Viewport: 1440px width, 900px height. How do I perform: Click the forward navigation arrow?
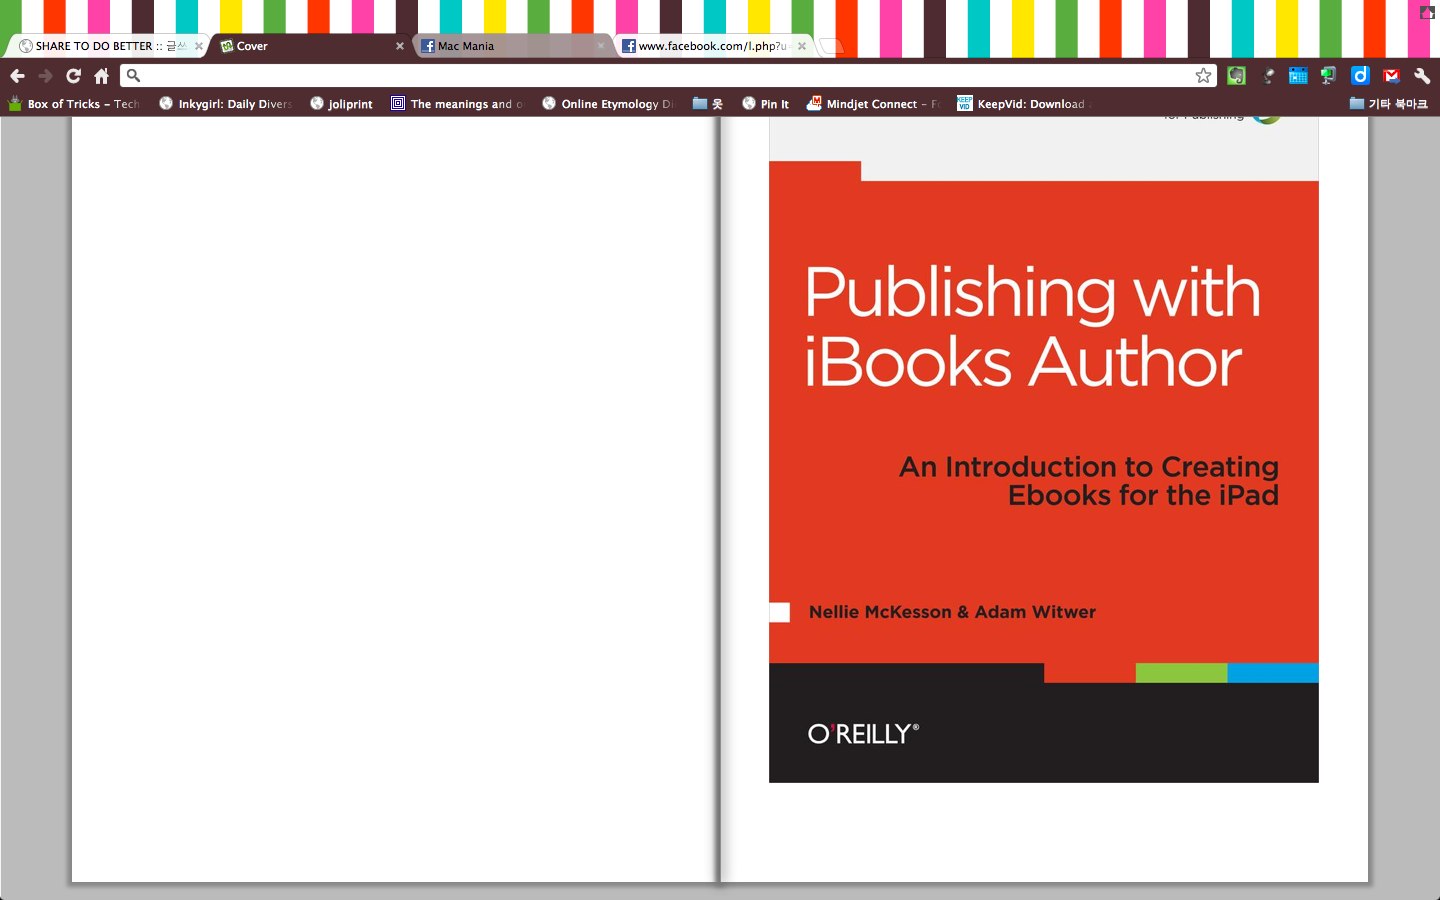[x=45, y=76]
